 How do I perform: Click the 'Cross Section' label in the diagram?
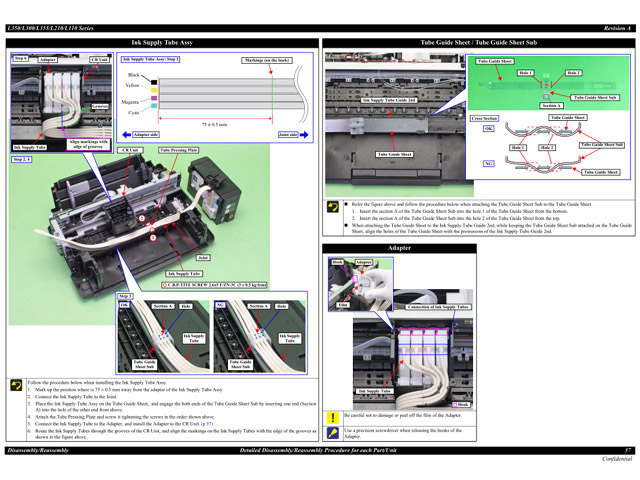click(x=484, y=118)
